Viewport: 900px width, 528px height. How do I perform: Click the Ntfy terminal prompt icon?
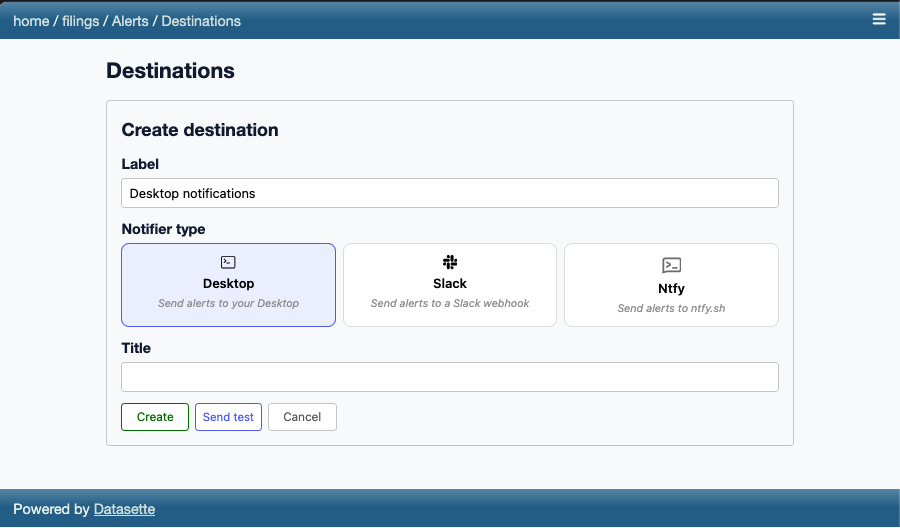click(671, 265)
